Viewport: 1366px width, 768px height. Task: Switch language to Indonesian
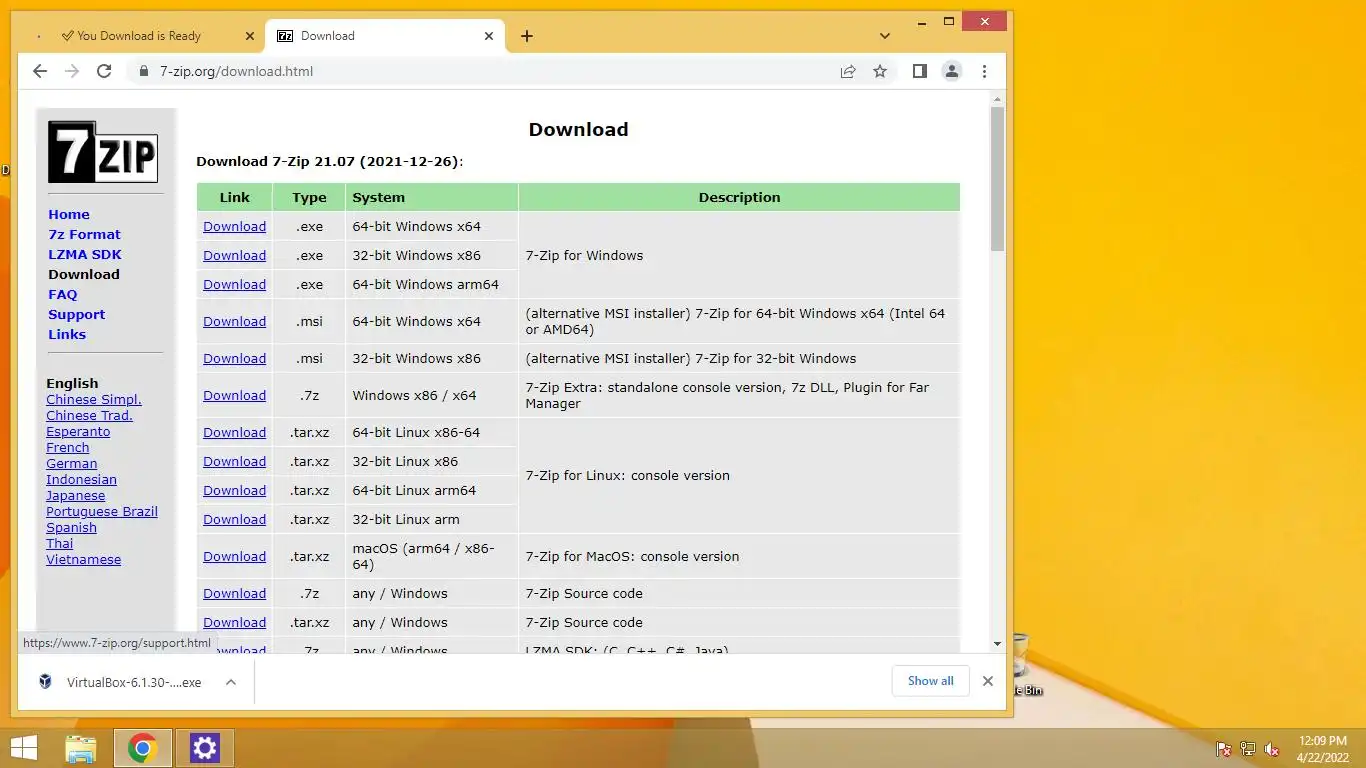[x=81, y=479]
